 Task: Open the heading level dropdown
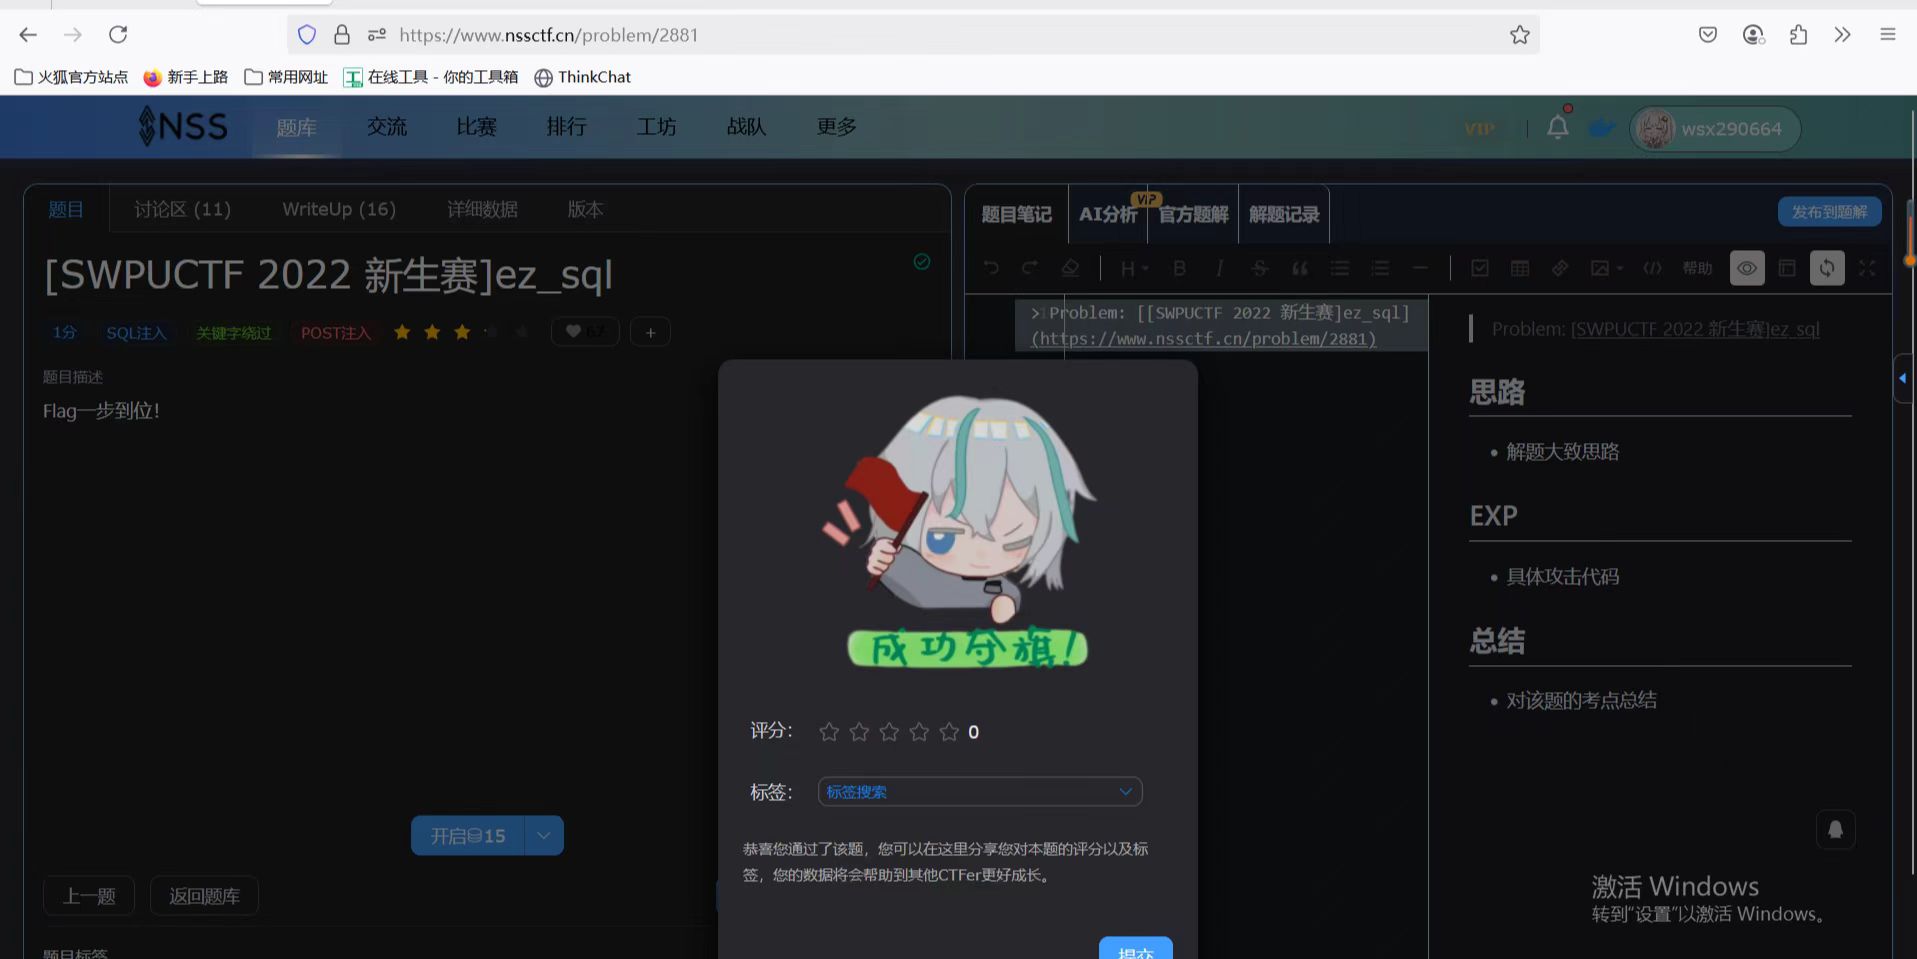(1134, 268)
